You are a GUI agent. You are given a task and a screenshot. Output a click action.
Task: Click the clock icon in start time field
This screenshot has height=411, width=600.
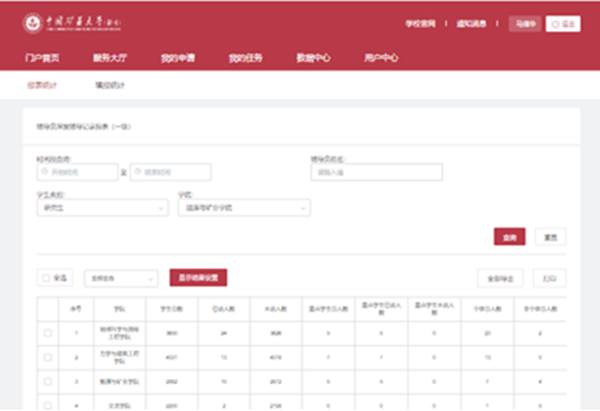[x=42, y=172]
